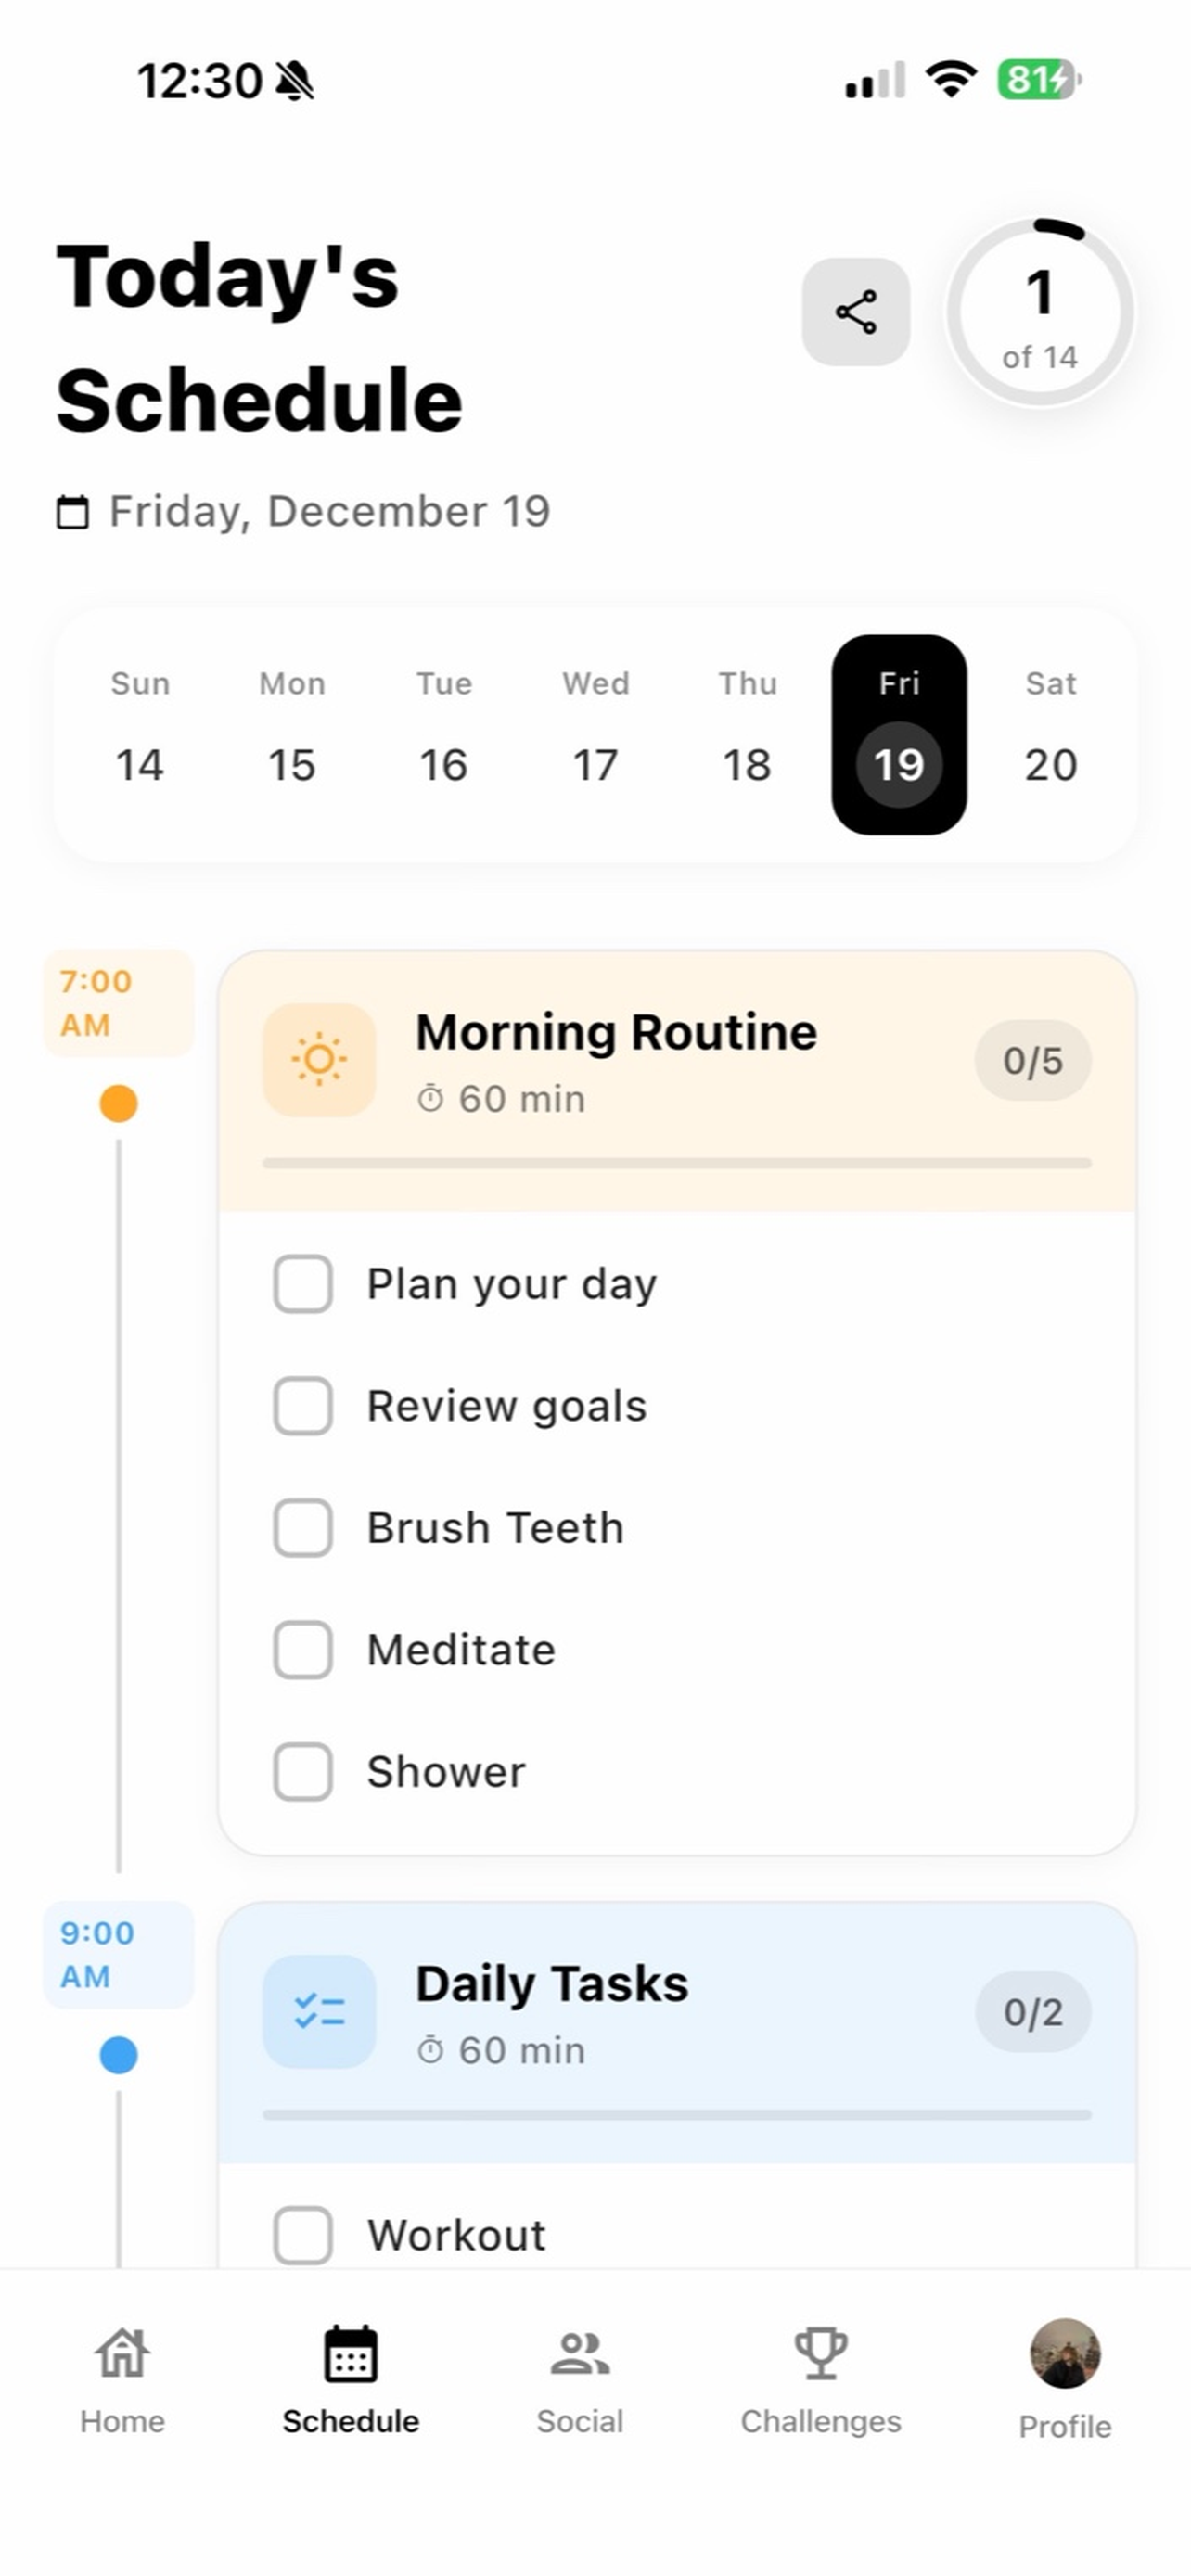Tap the 1 of 14 progress ring
The width and height of the screenshot is (1191, 2576).
pyautogui.click(x=1040, y=312)
